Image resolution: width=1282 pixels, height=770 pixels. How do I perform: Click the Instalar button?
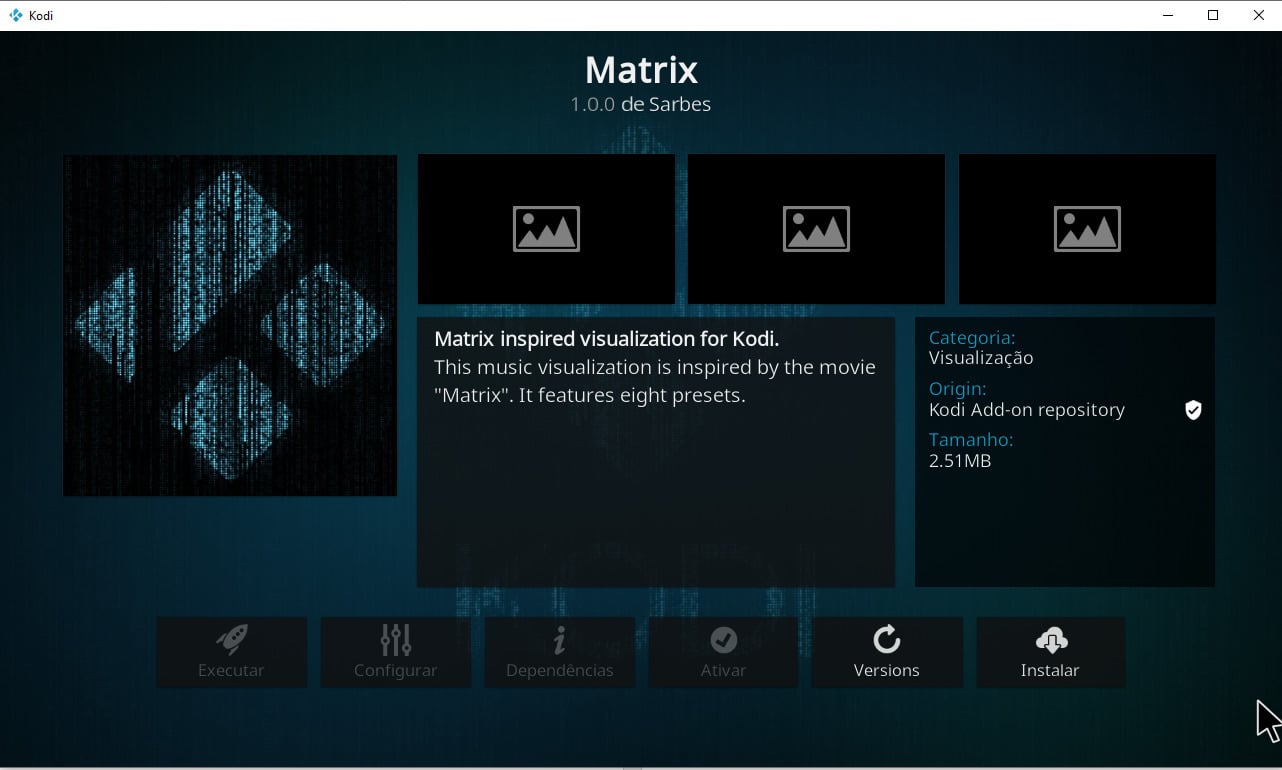[x=1050, y=652]
